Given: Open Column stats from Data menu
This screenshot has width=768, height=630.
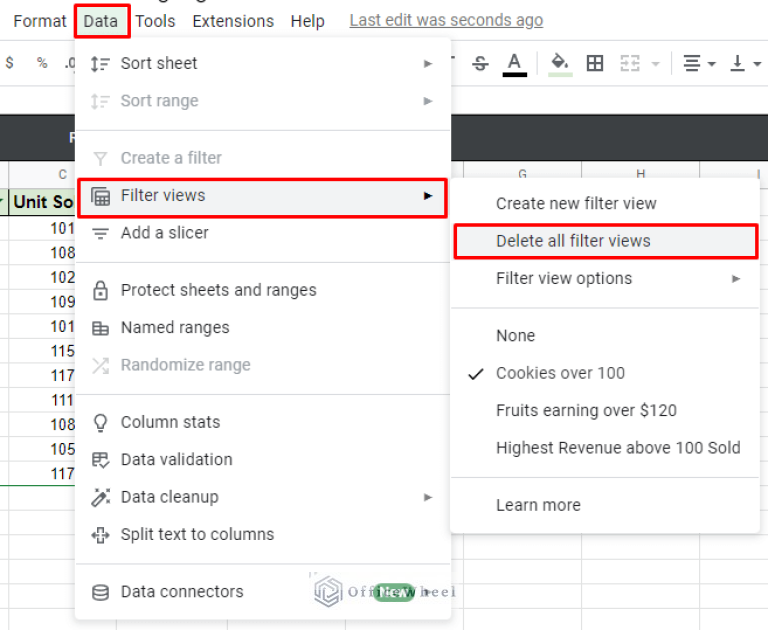Looking at the screenshot, I should pyautogui.click(x=170, y=422).
